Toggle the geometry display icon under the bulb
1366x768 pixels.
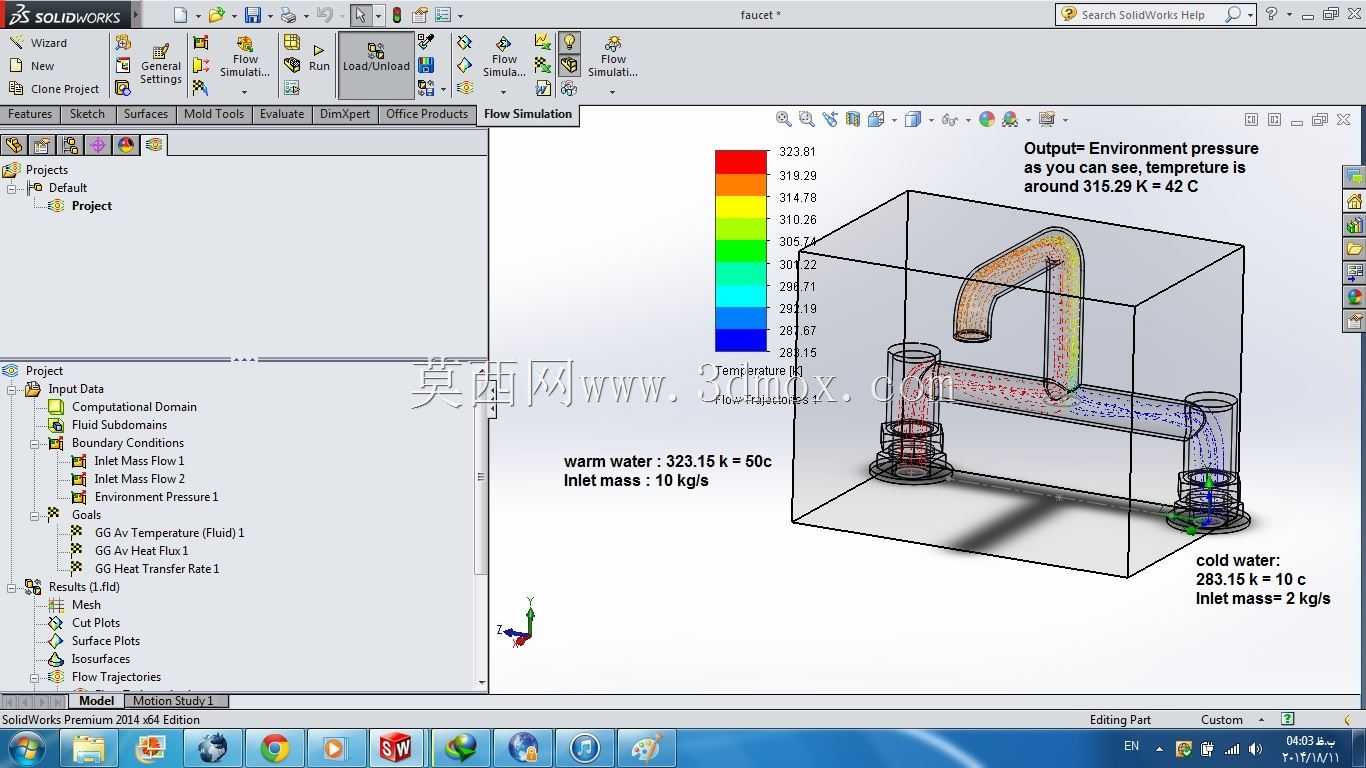(x=569, y=65)
